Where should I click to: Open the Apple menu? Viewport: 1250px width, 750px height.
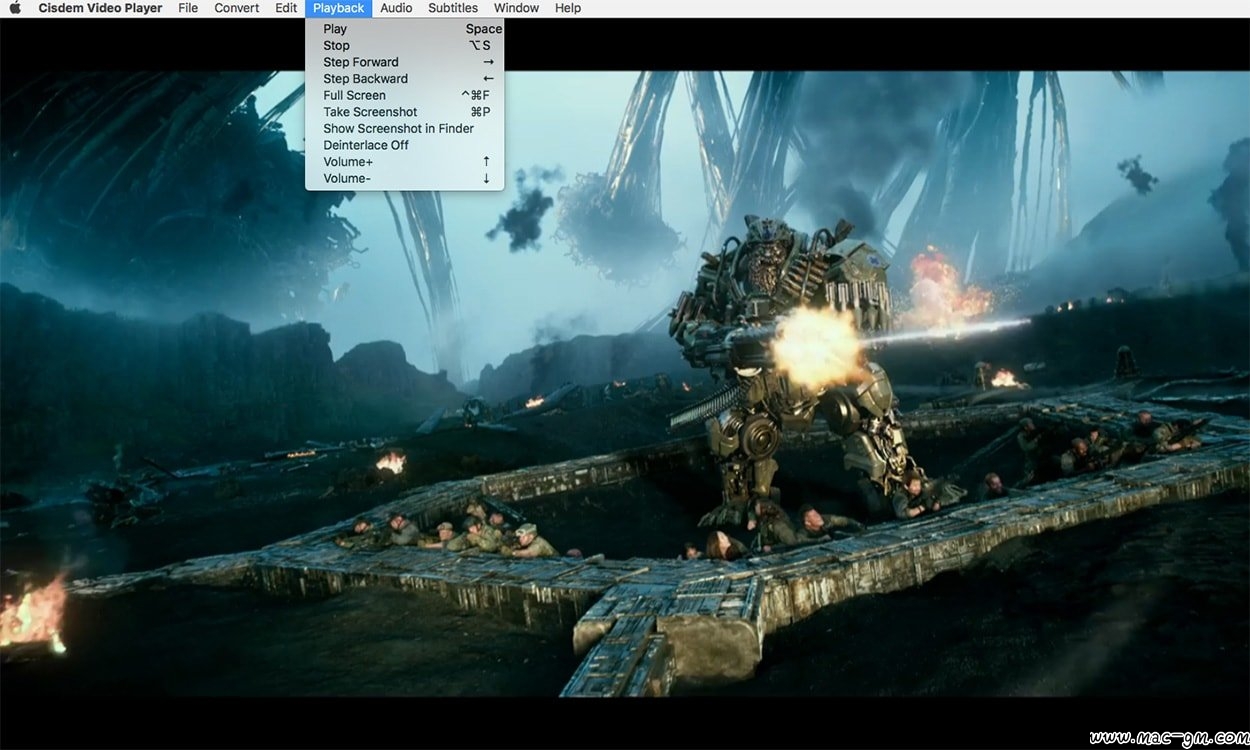[15, 8]
